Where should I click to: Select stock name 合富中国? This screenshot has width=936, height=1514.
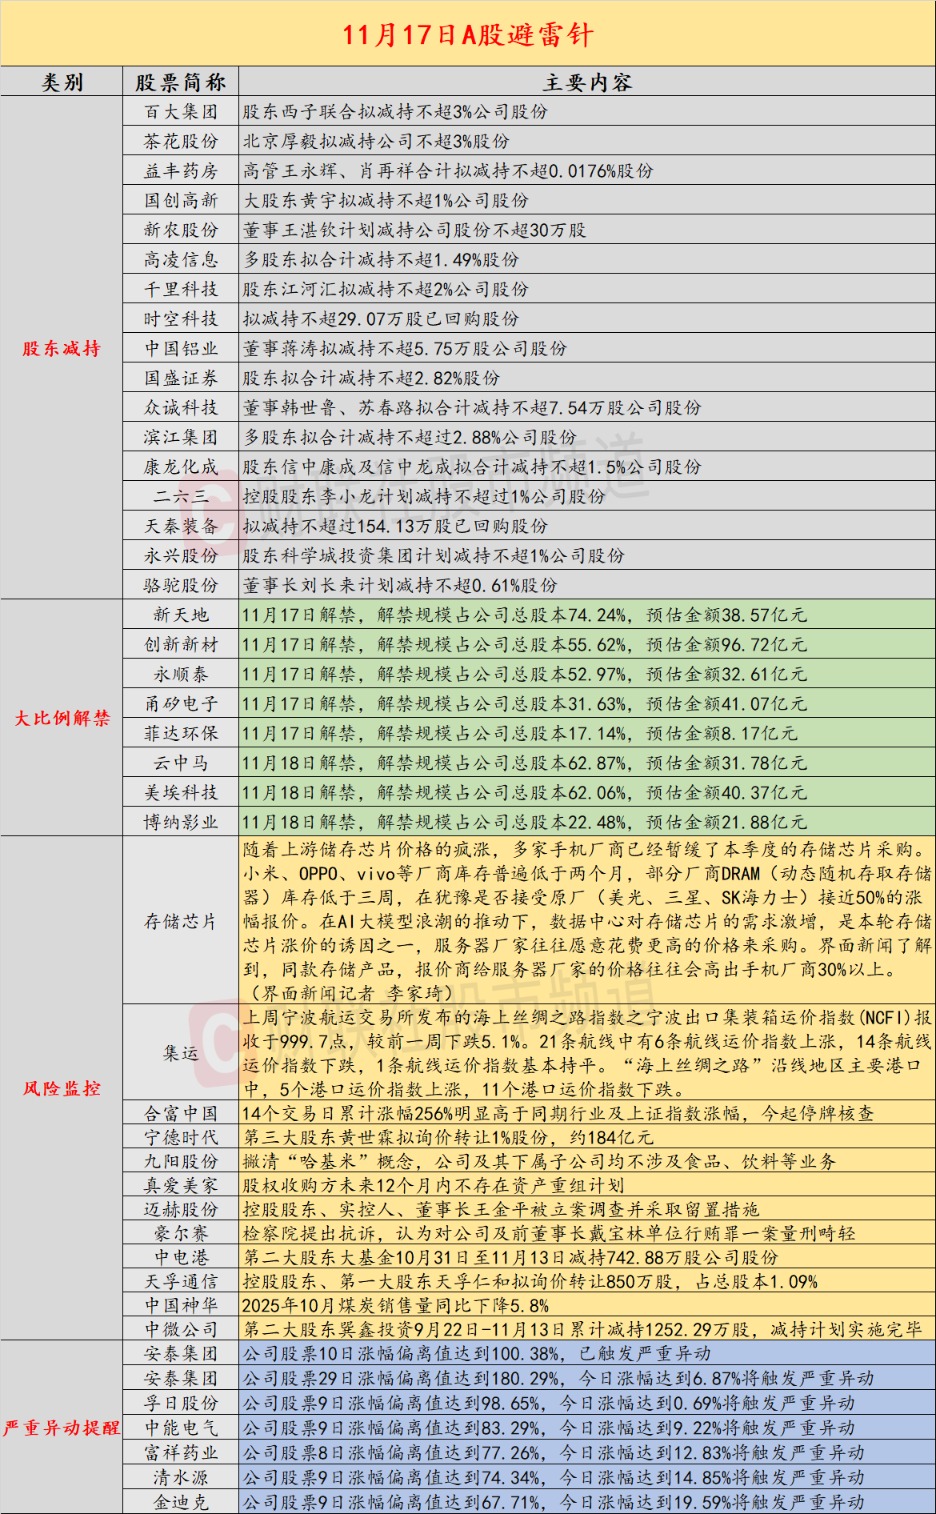(x=181, y=1113)
